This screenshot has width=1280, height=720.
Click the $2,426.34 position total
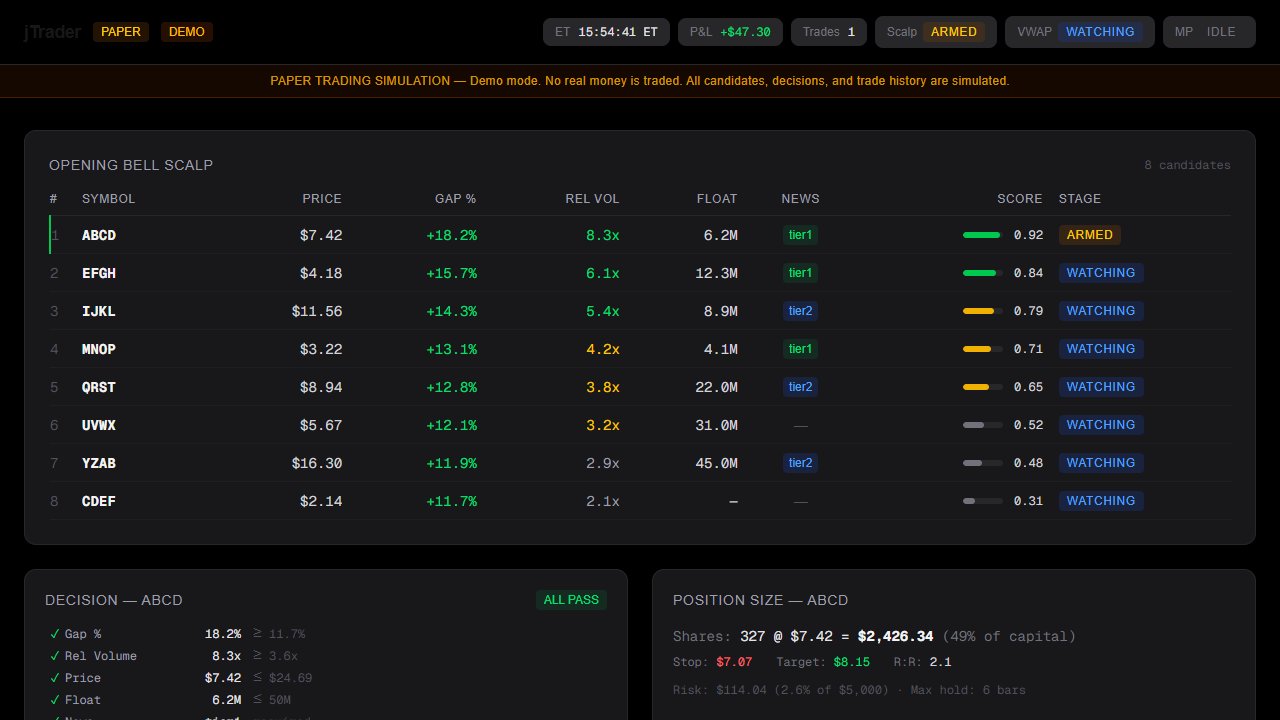pos(896,636)
